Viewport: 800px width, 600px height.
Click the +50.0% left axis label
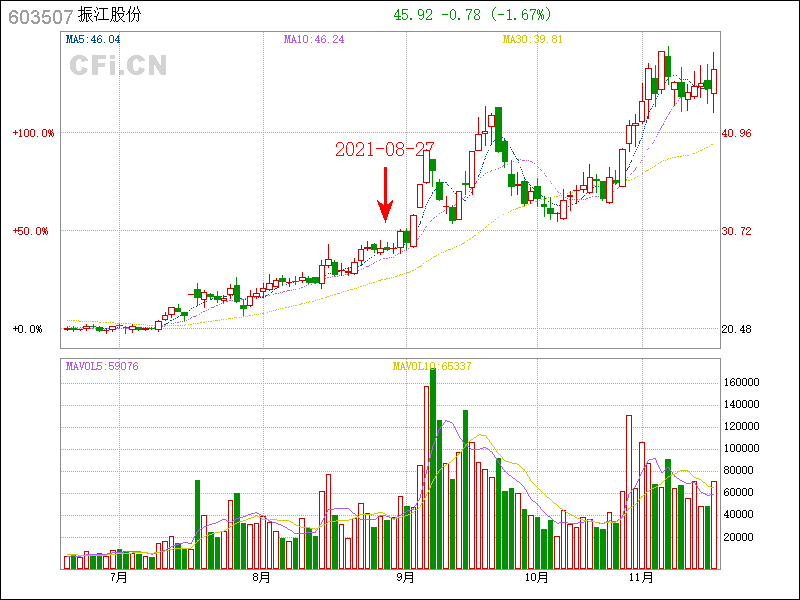34,231
